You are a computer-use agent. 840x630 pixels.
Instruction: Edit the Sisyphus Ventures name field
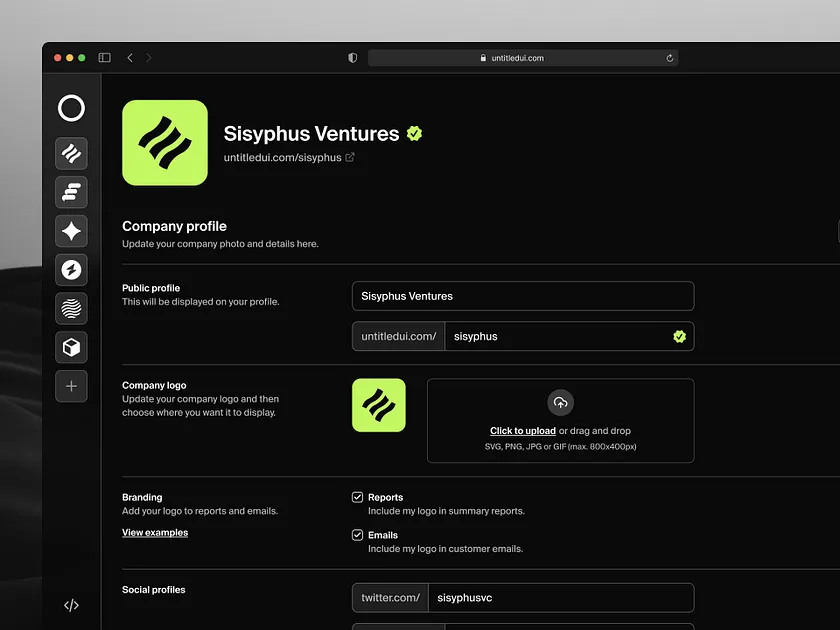tap(522, 296)
